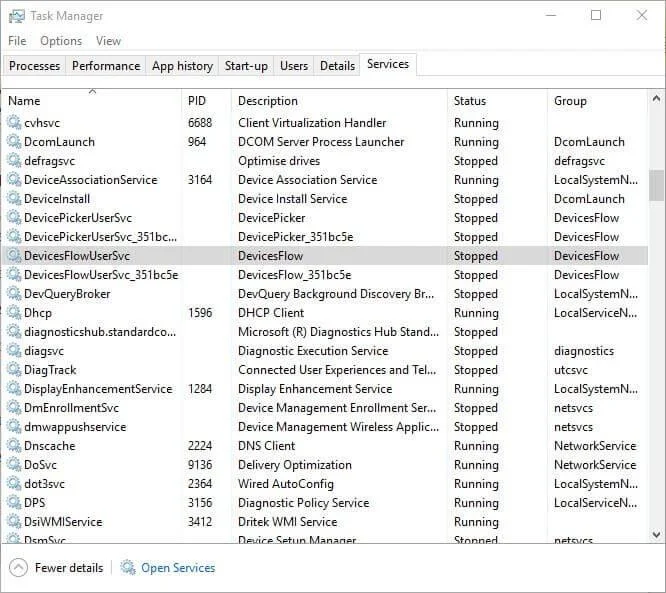666x593 pixels.
Task: Click PID 964 of DcomLaunch
Action: click(x=197, y=141)
